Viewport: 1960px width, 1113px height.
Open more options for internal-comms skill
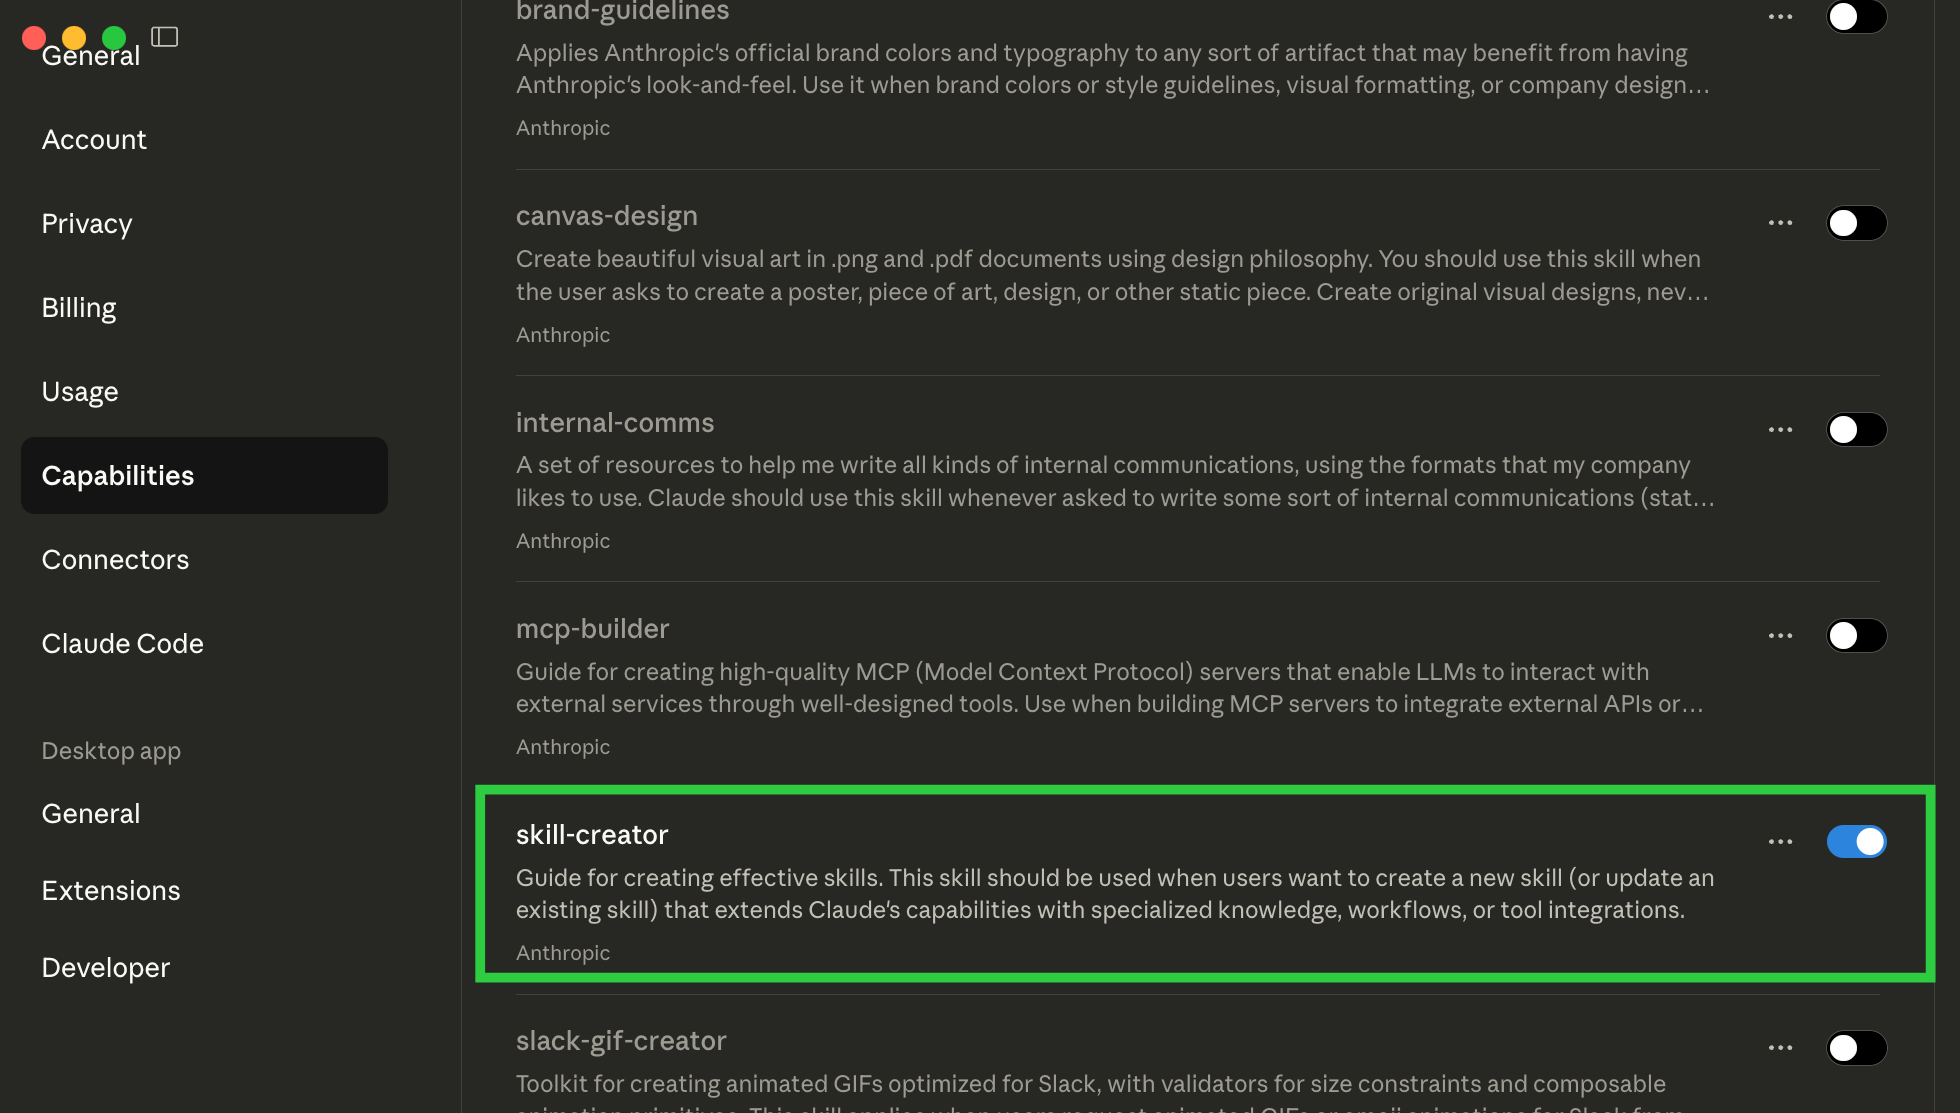pyautogui.click(x=1780, y=430)
